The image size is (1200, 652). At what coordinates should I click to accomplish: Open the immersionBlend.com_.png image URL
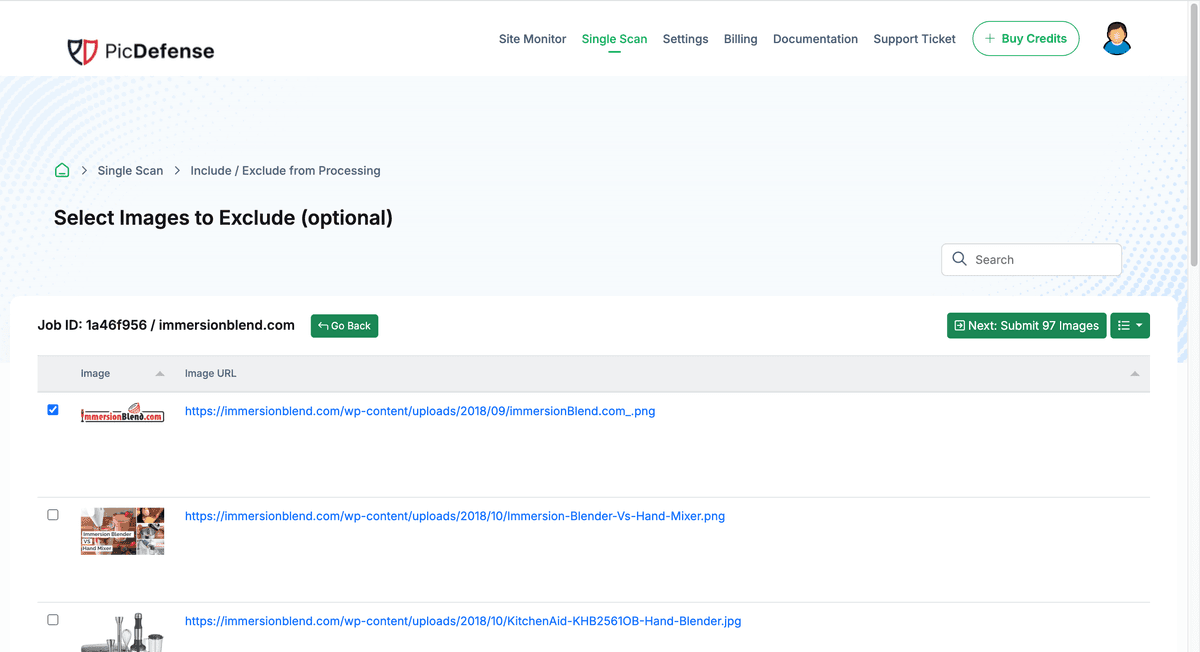click(420, 411)
